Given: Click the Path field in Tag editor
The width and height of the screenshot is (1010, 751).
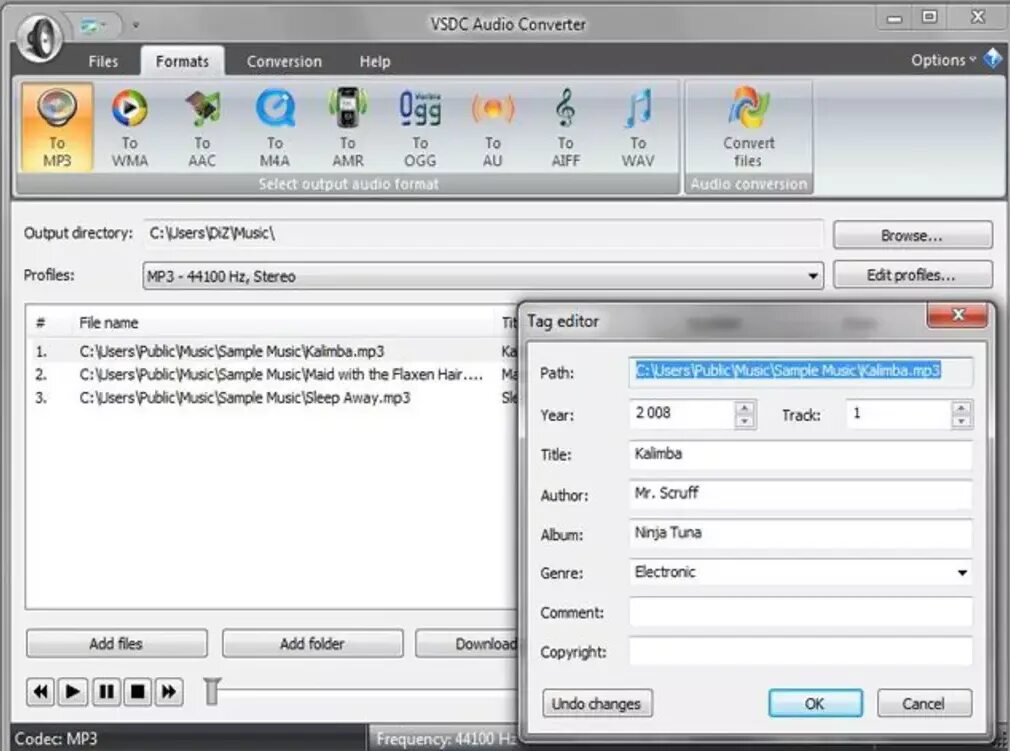Looking at the screenshot, I should click(800, 372).
